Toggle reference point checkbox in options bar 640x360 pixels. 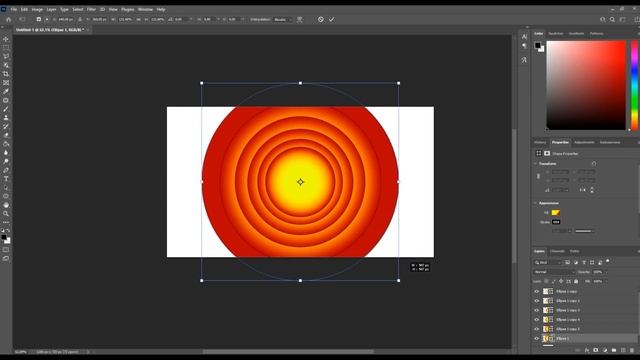click(39, 19)
